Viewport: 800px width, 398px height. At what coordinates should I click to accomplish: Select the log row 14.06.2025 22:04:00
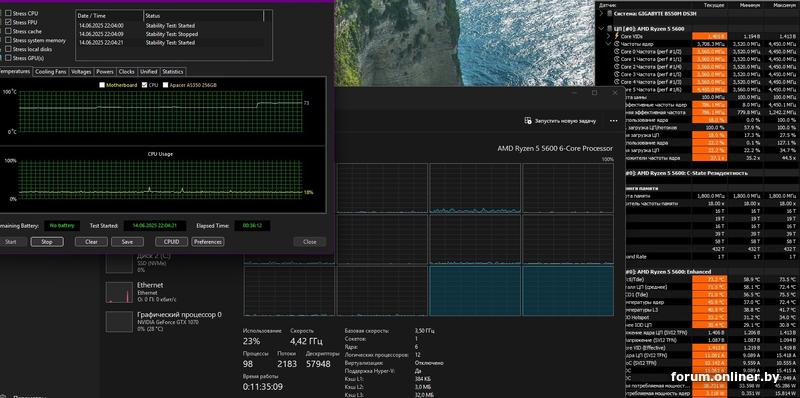click(x=170, y=26)
